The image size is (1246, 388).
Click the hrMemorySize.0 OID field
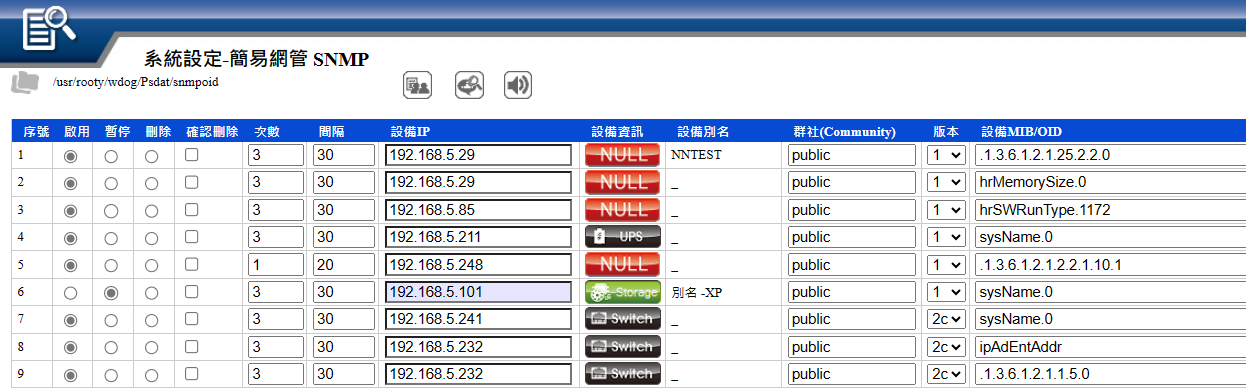(1110, 182)
